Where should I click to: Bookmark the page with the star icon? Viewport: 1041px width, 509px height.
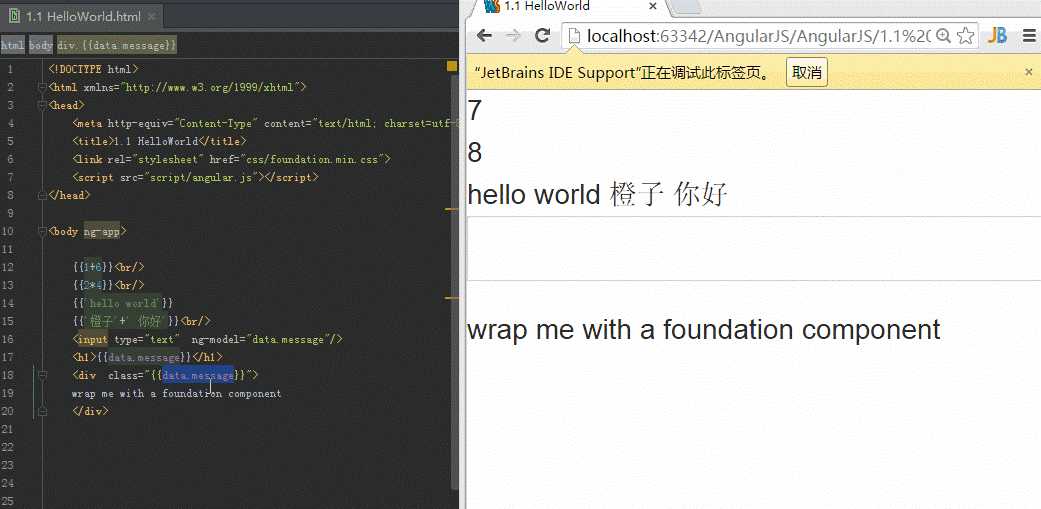coord(965,36)
